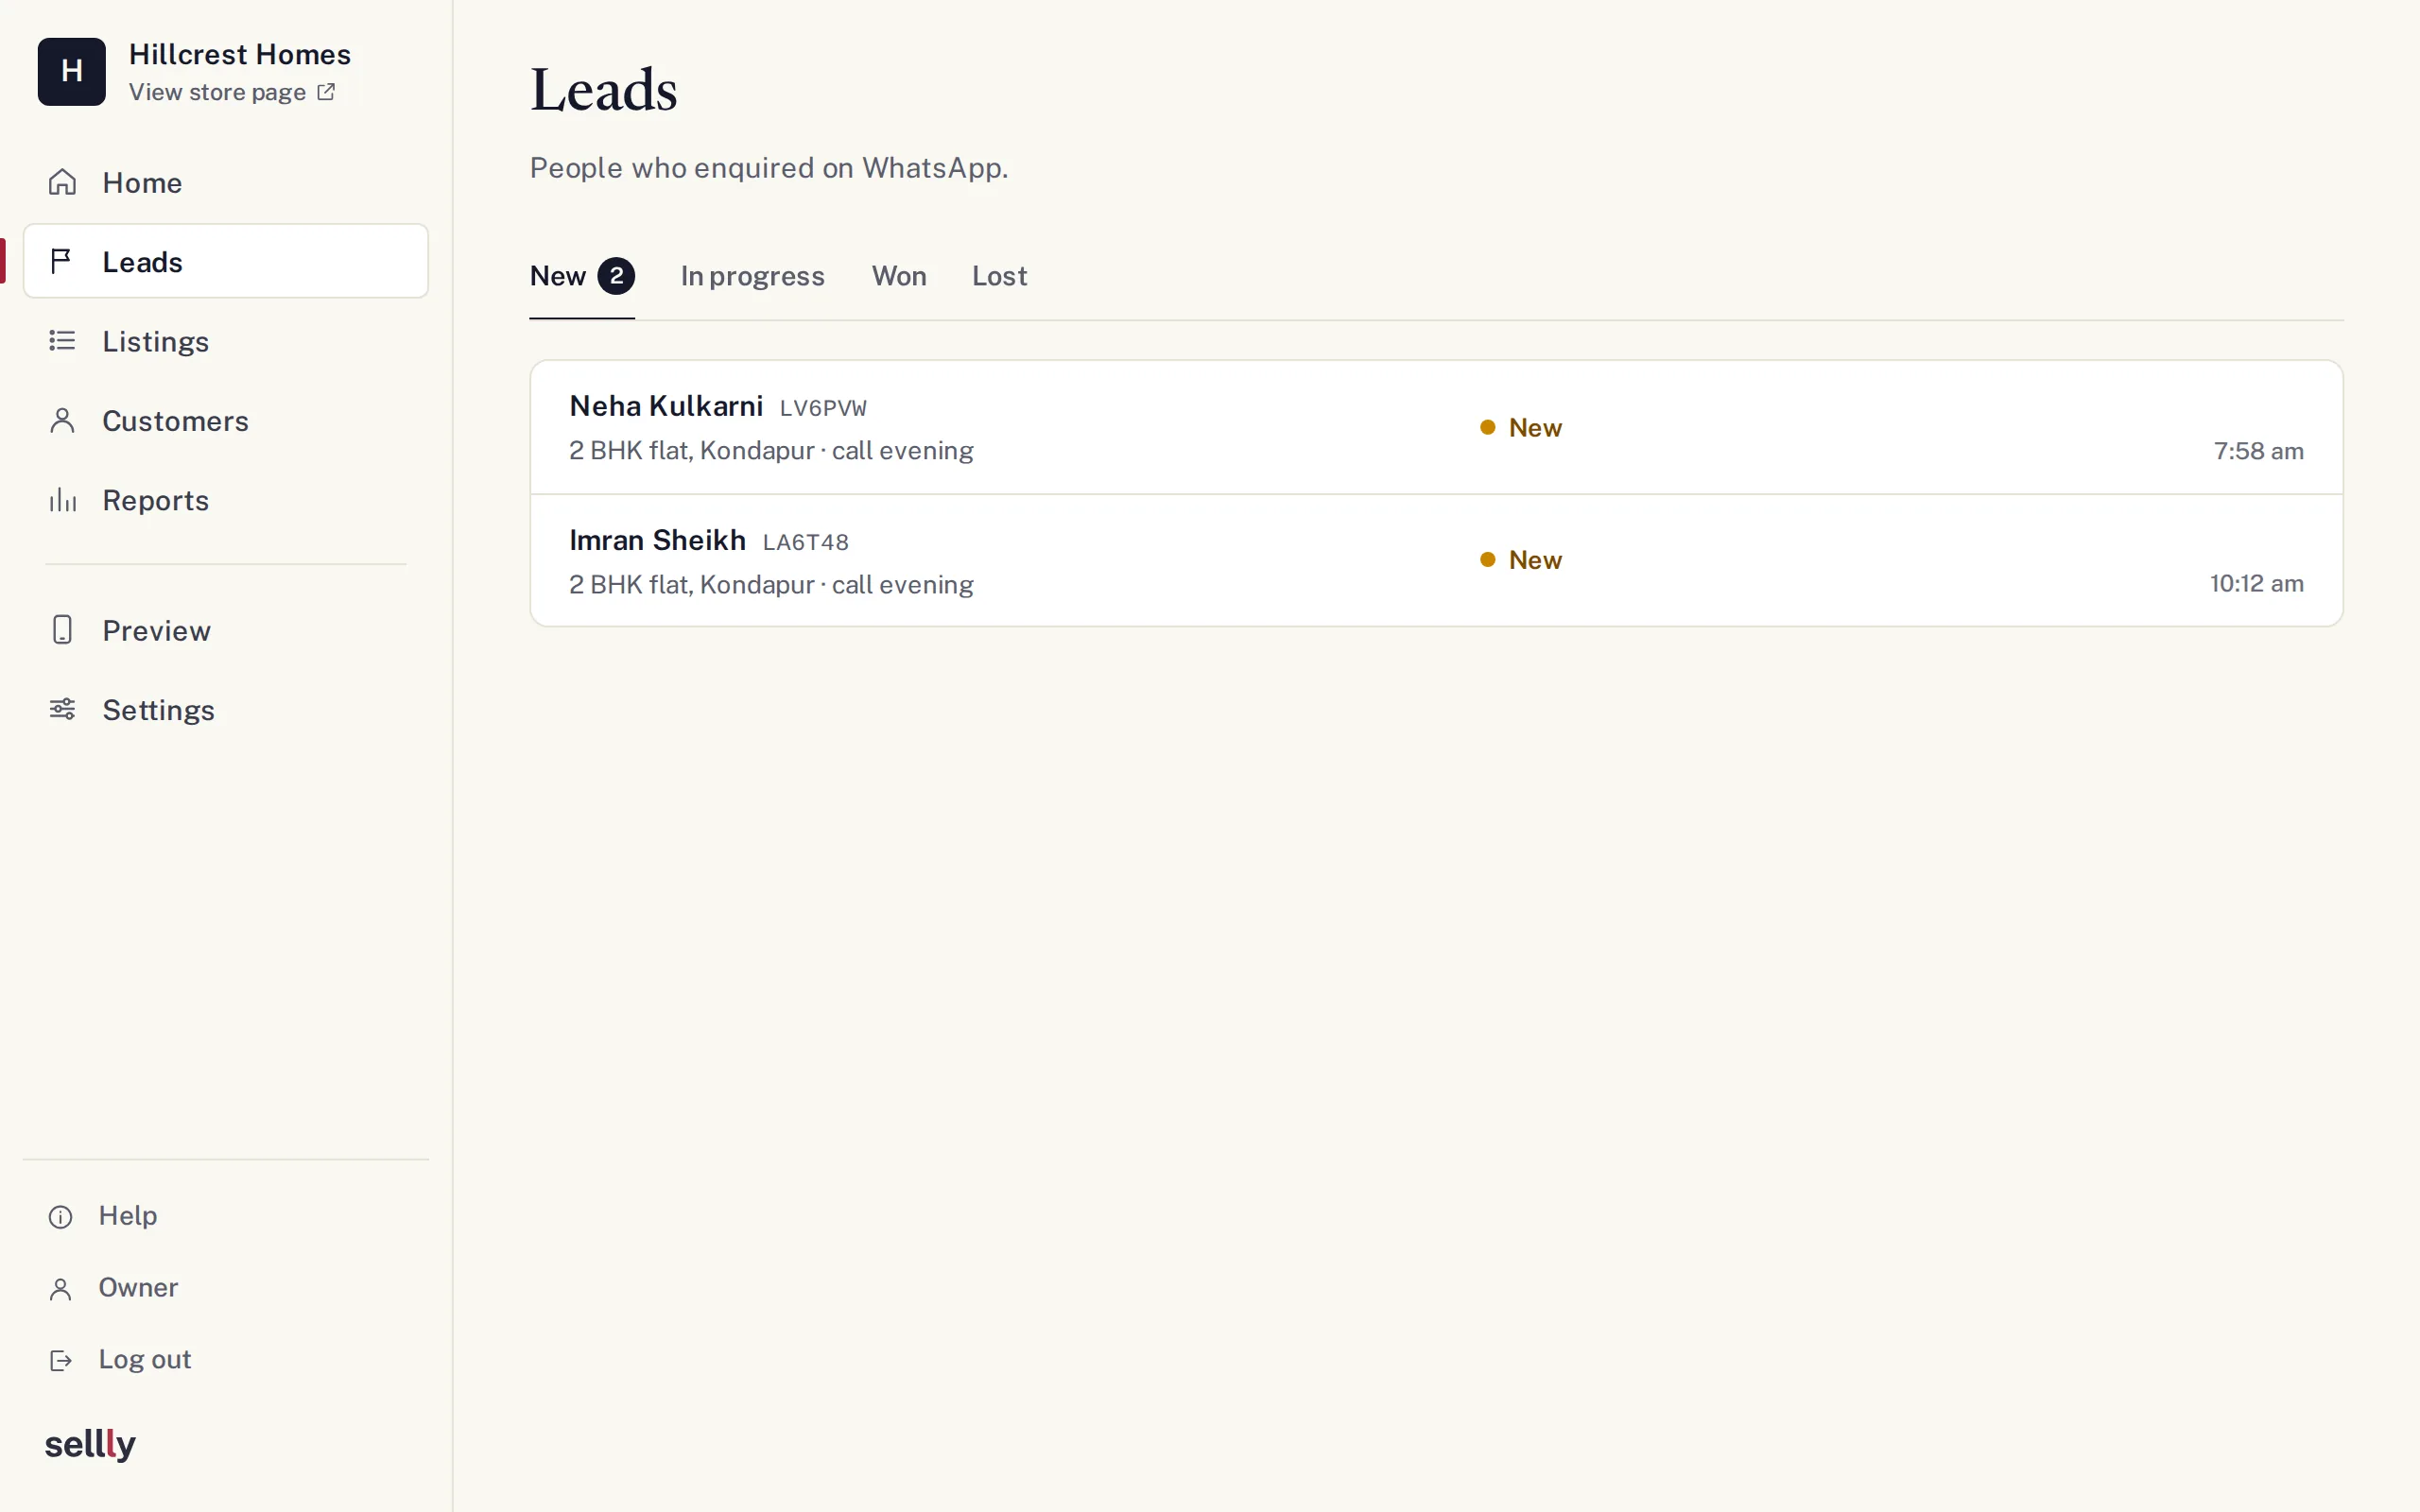Open Settings from the sidebar
Image resolution: width=2420 pixels, height=1512 pixels.
click(x=226, y=709)
